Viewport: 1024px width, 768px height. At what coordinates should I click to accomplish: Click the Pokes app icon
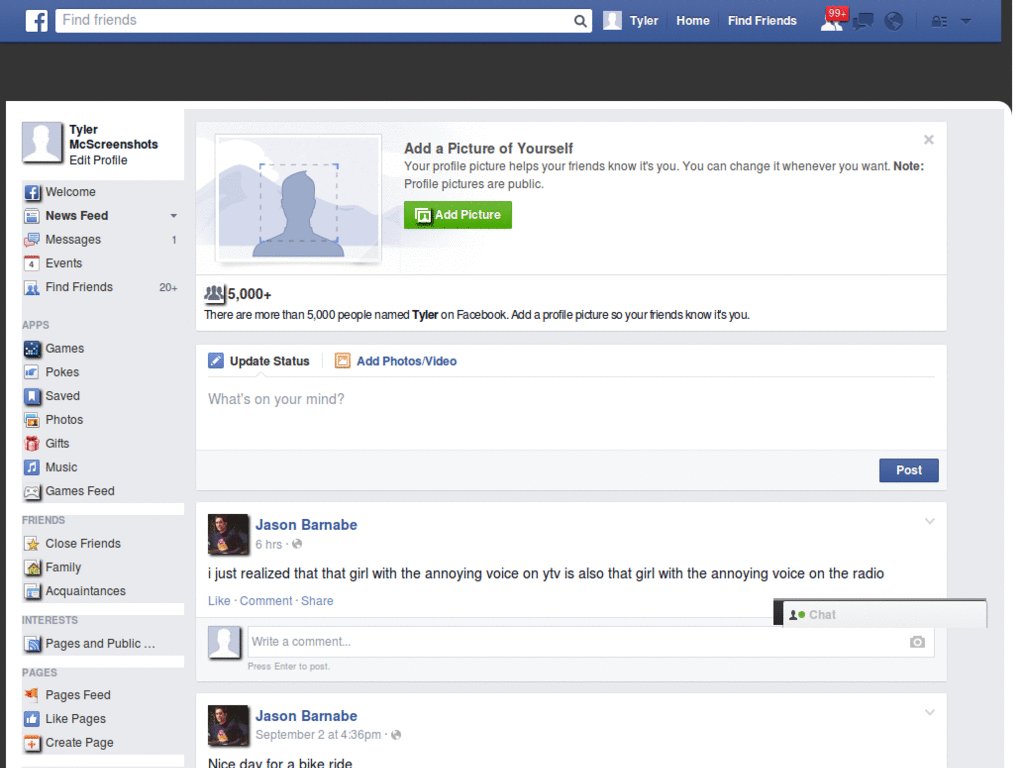tap(32, 372)
